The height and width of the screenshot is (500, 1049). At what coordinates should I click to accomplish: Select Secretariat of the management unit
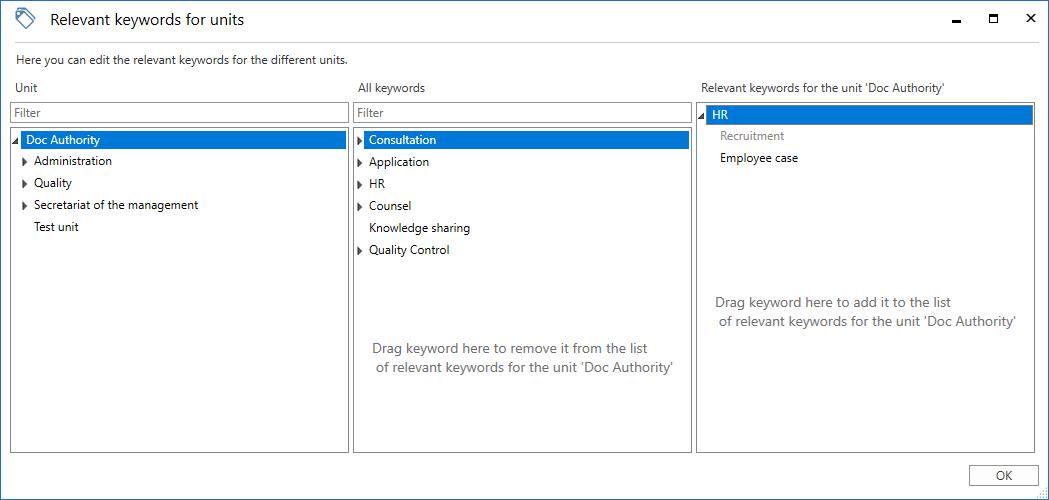tap(116, 205)
